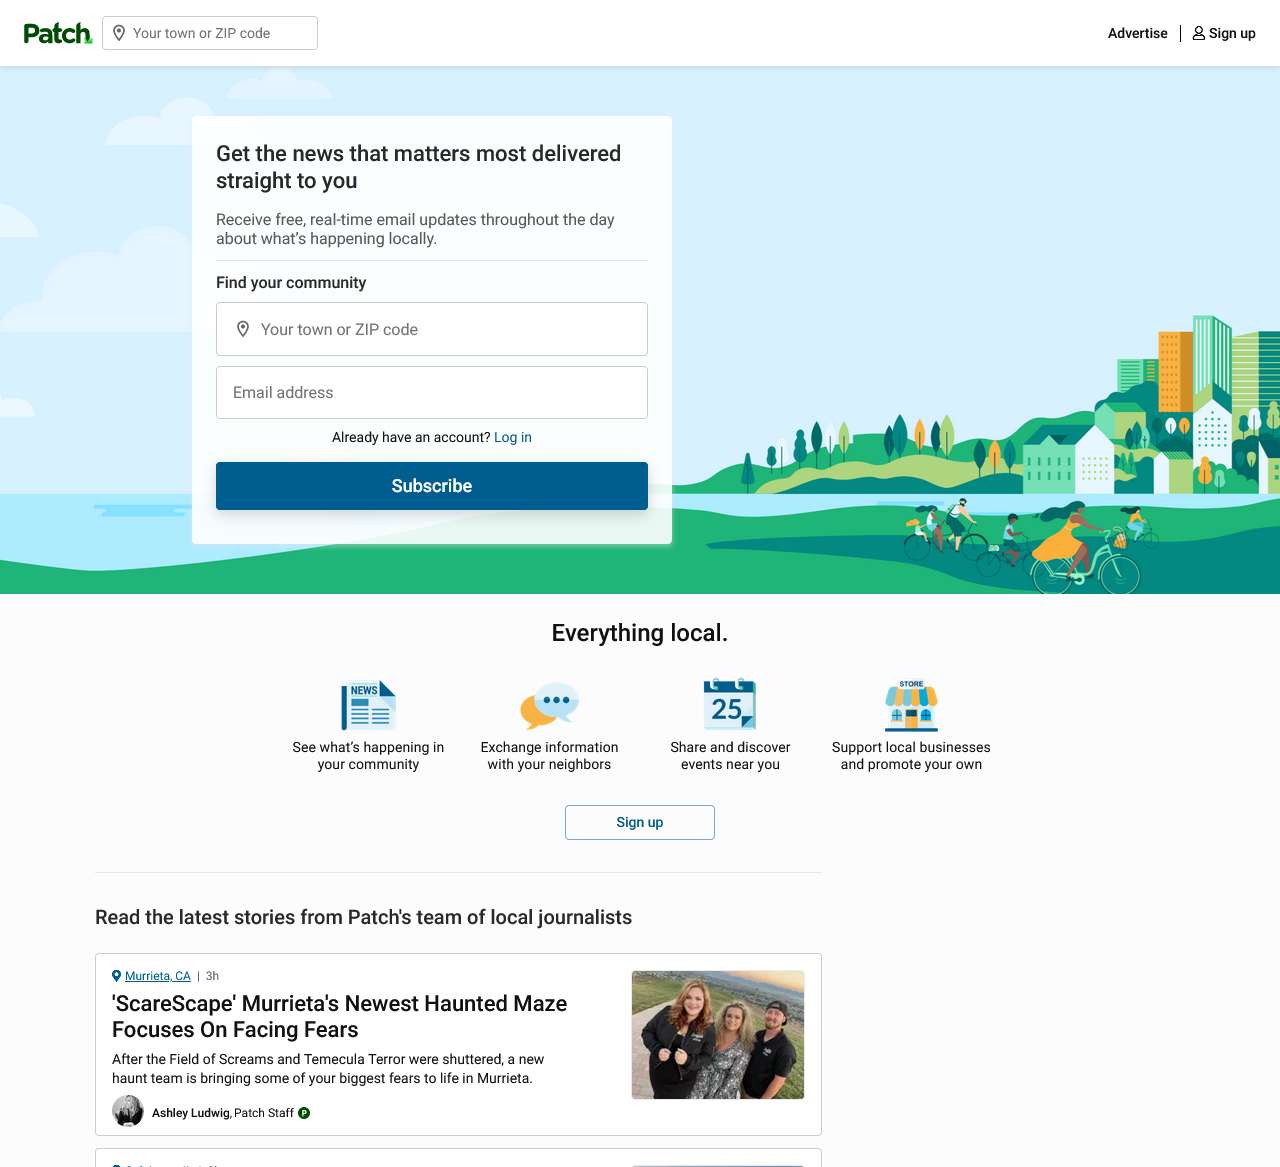The width and height of the screenshot is (1280, 1167).
Task: Open the 'ScareScape' Murrieta headline
Action: (340, 1016)
